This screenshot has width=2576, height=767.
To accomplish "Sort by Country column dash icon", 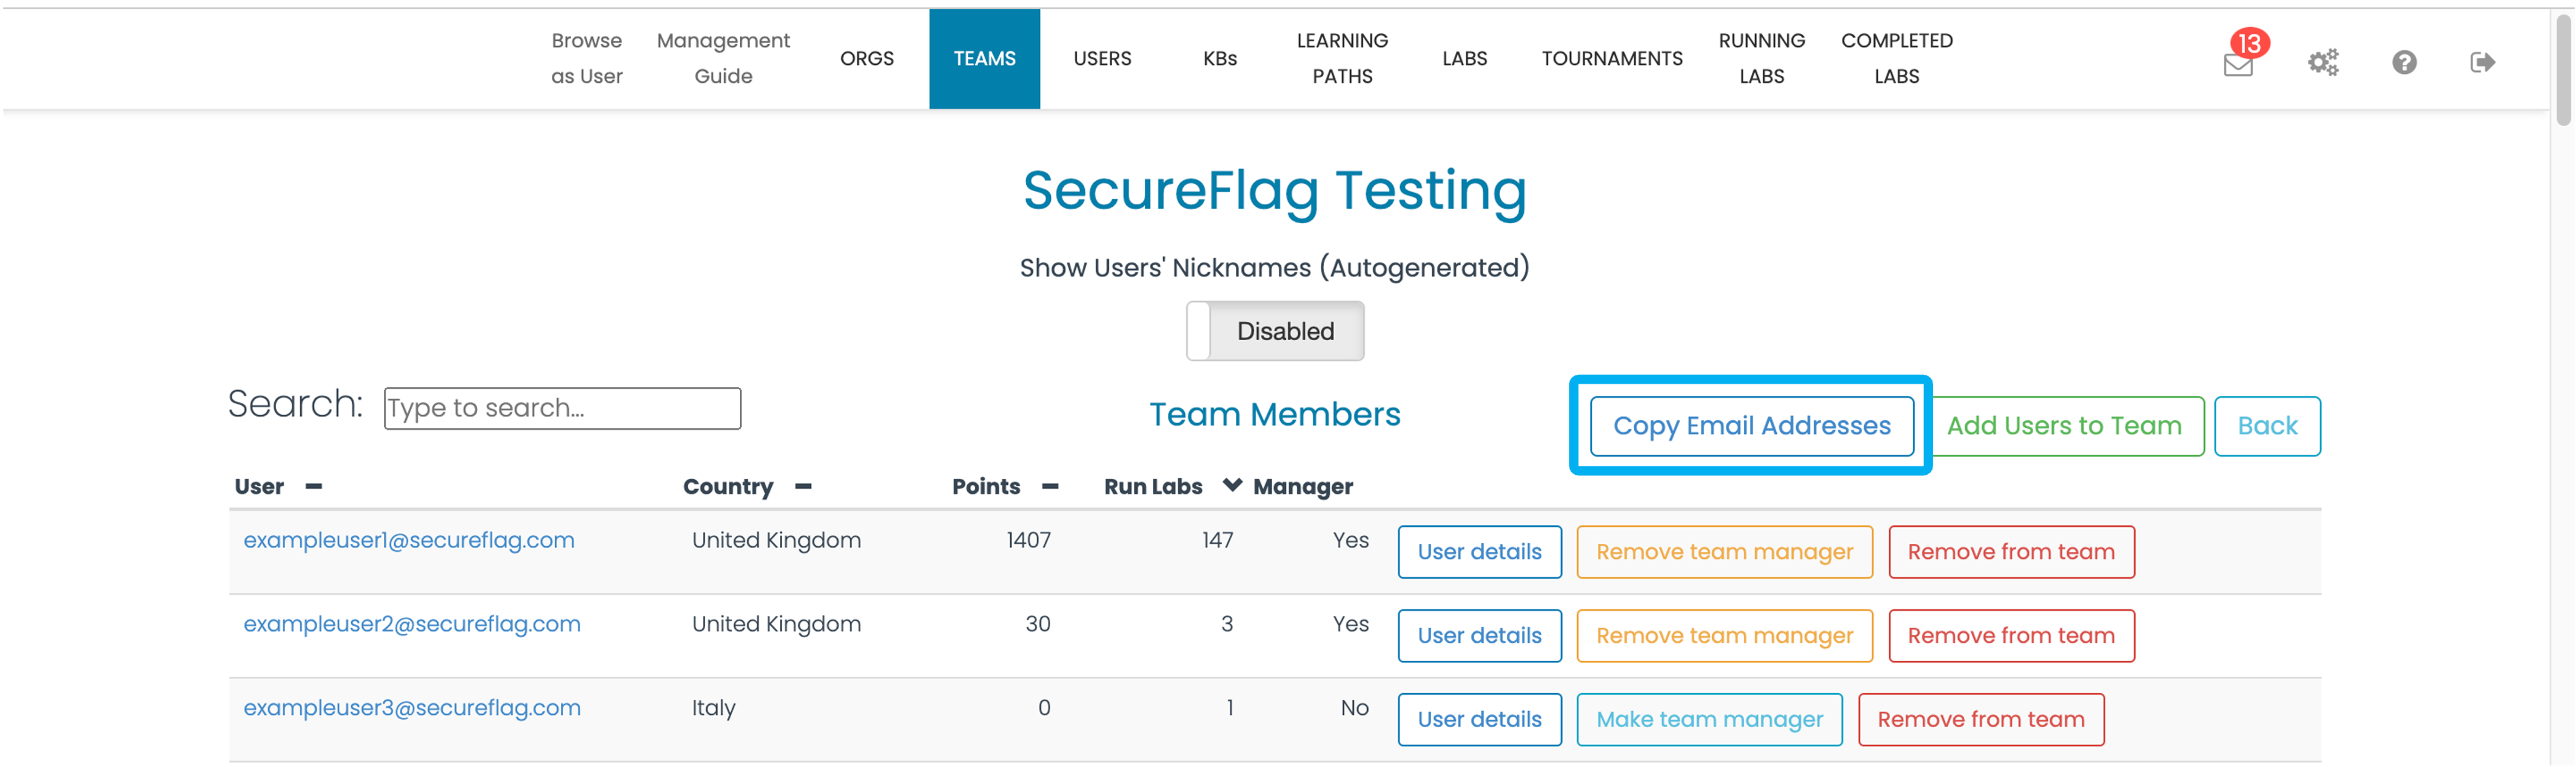I will click(803, 487).
